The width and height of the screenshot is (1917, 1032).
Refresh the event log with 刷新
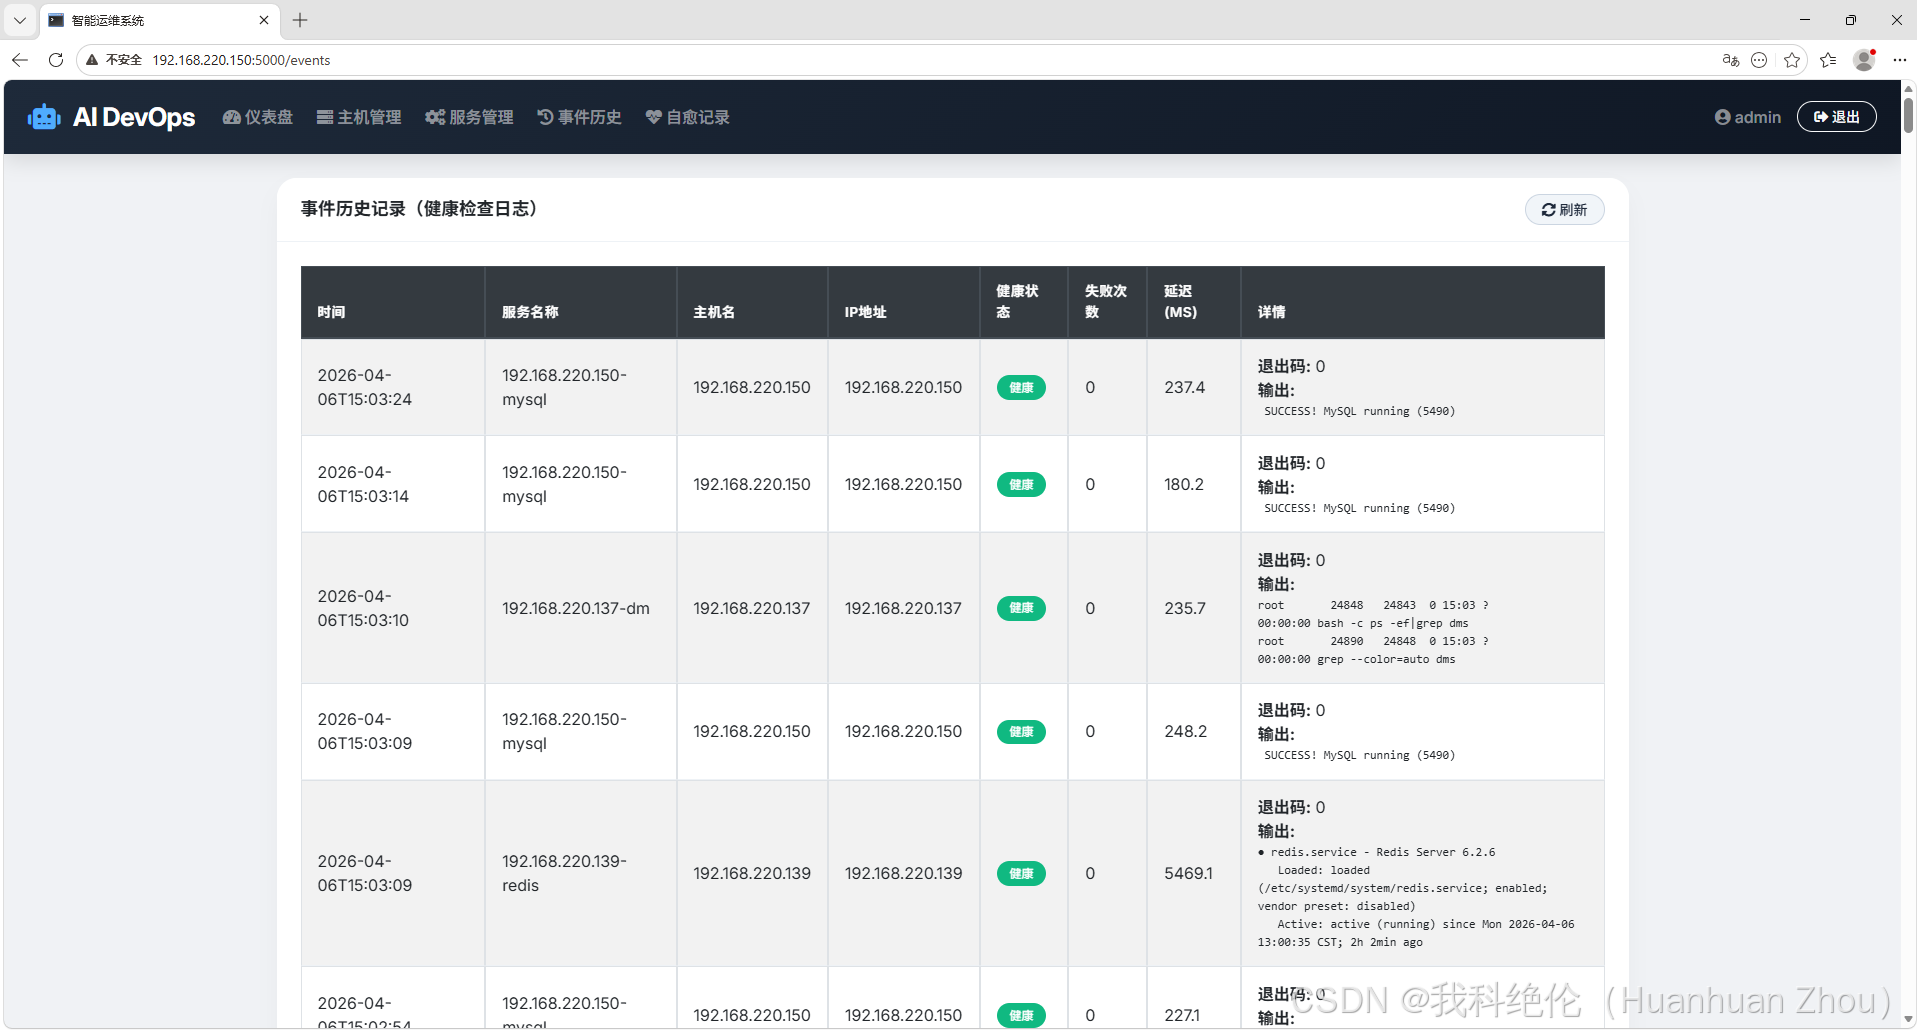pos(1564,209)
